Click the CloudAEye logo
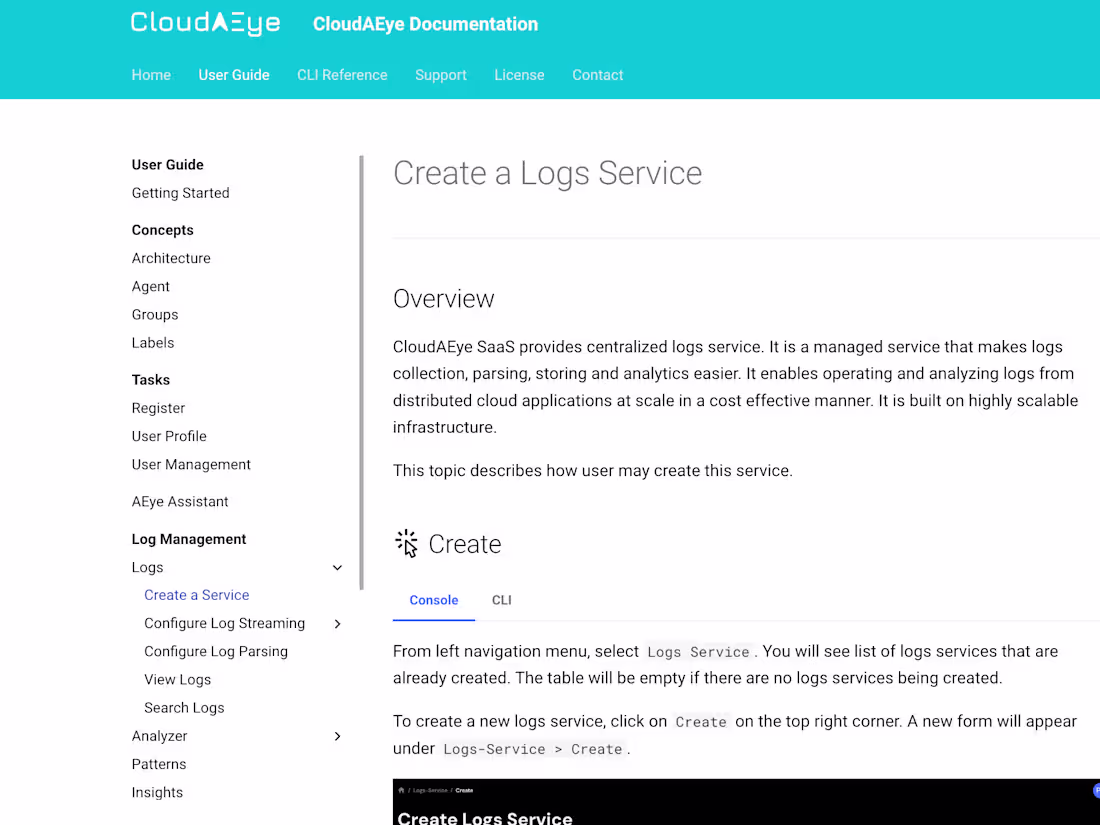Viewport: 1100px width, 825px height. tap(205, 23)
